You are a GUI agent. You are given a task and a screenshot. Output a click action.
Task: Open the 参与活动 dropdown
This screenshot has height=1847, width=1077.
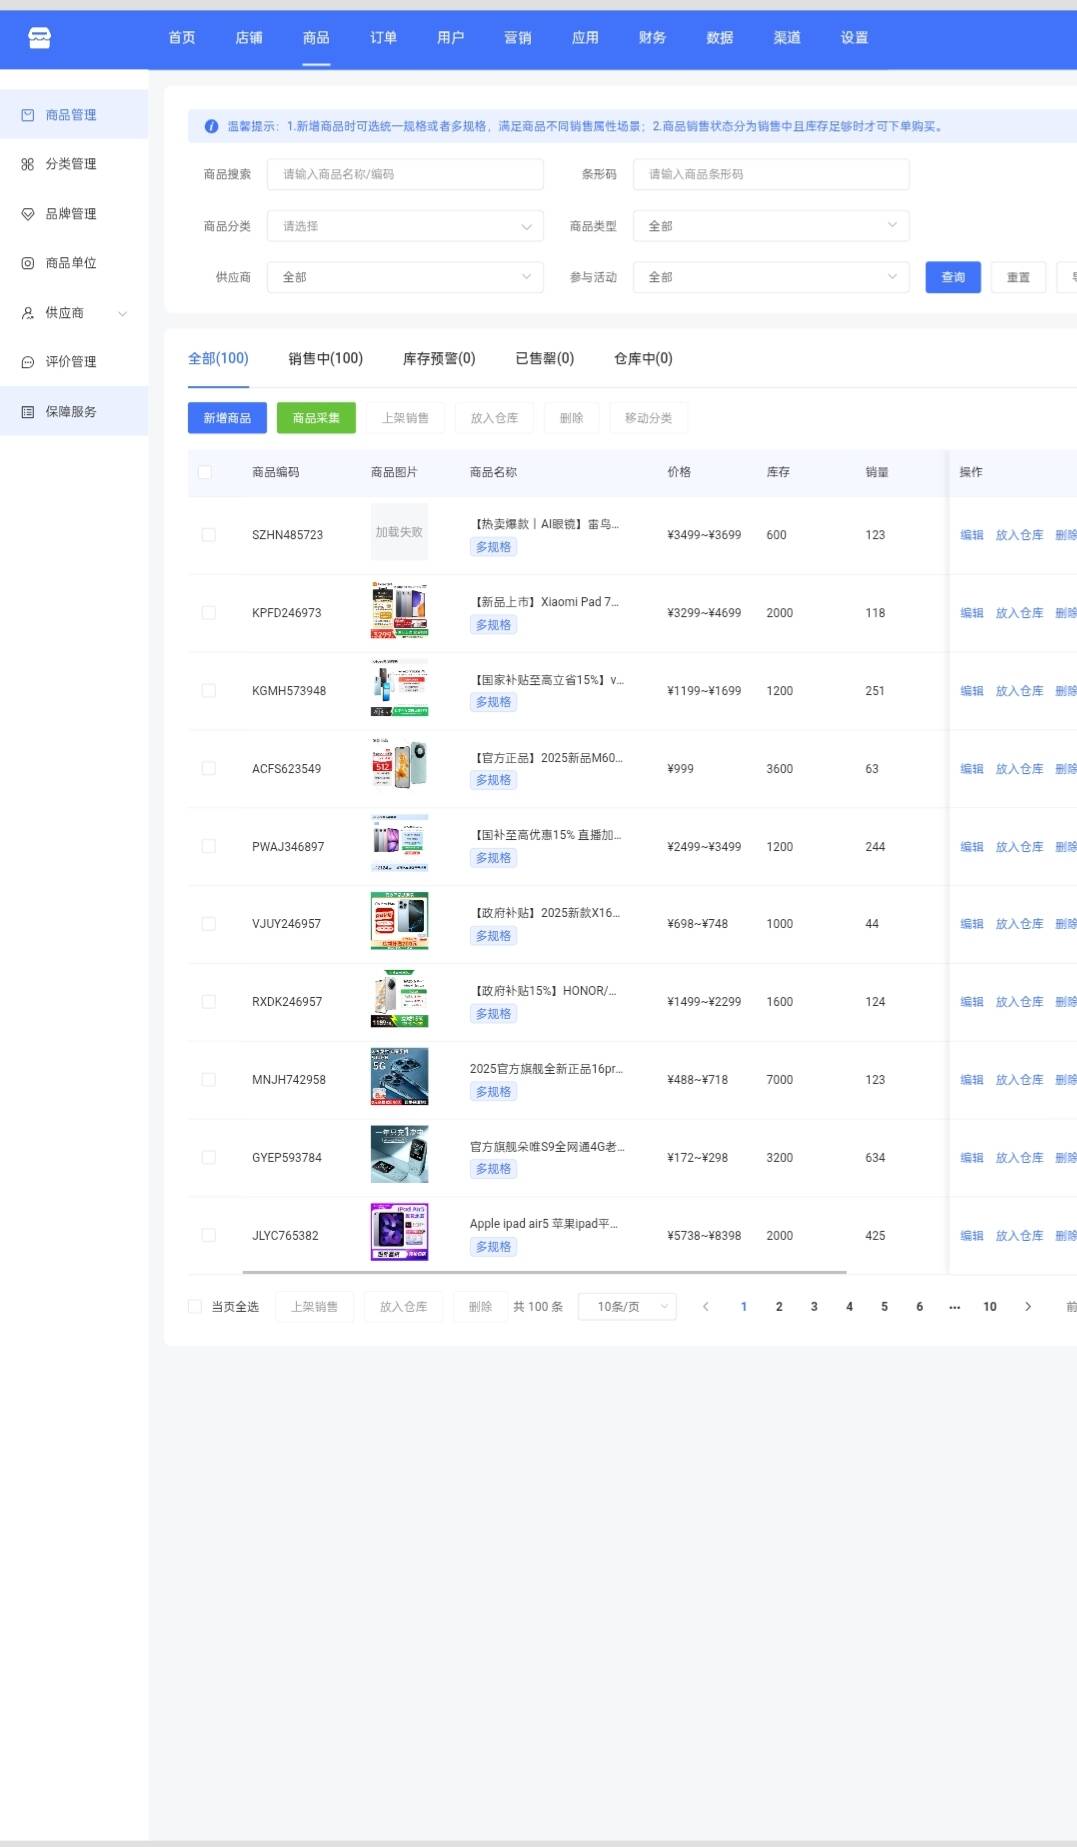coord(771,277)
